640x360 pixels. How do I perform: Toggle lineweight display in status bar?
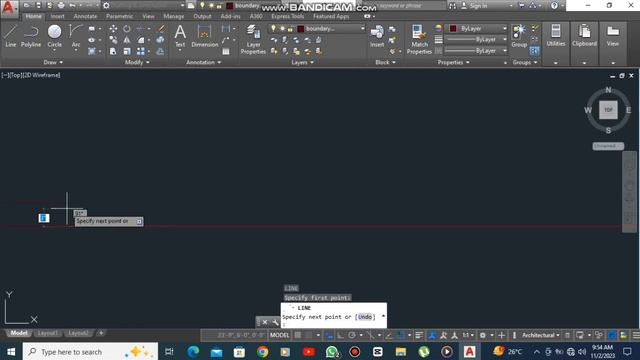pyautogui.click(x=419, y=335)
